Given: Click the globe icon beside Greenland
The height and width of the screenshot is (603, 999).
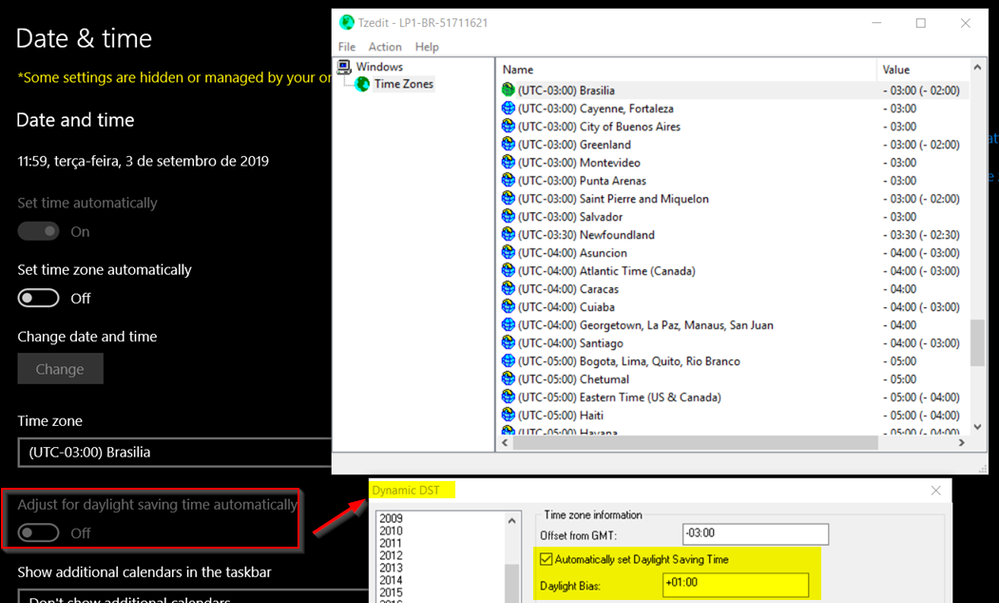Looking at the screenshot, I should (x=508, y=144).
